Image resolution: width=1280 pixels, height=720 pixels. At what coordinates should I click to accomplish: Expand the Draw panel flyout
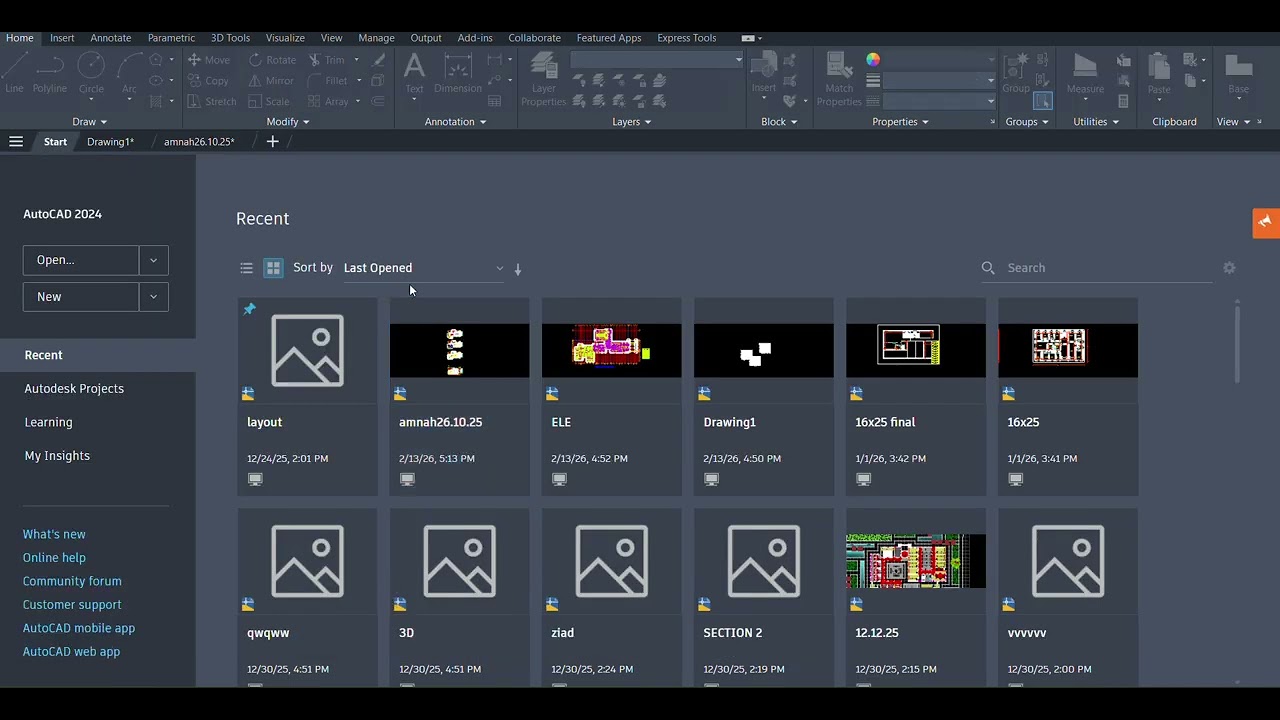89,122
